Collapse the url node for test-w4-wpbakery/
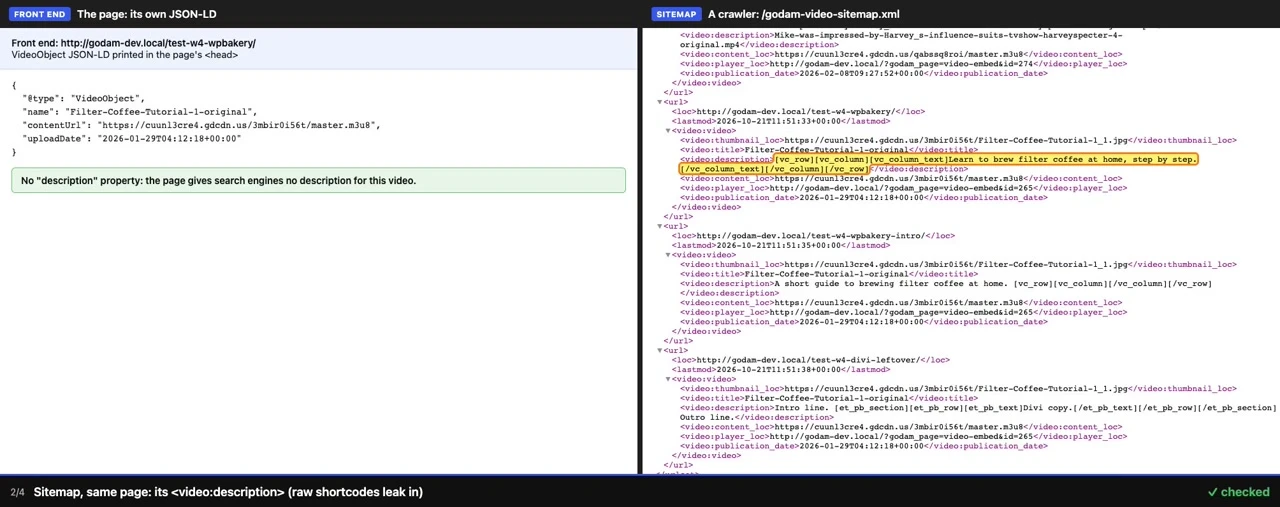The width and height of the screenshot is (1280, 507). click(660, 102)
